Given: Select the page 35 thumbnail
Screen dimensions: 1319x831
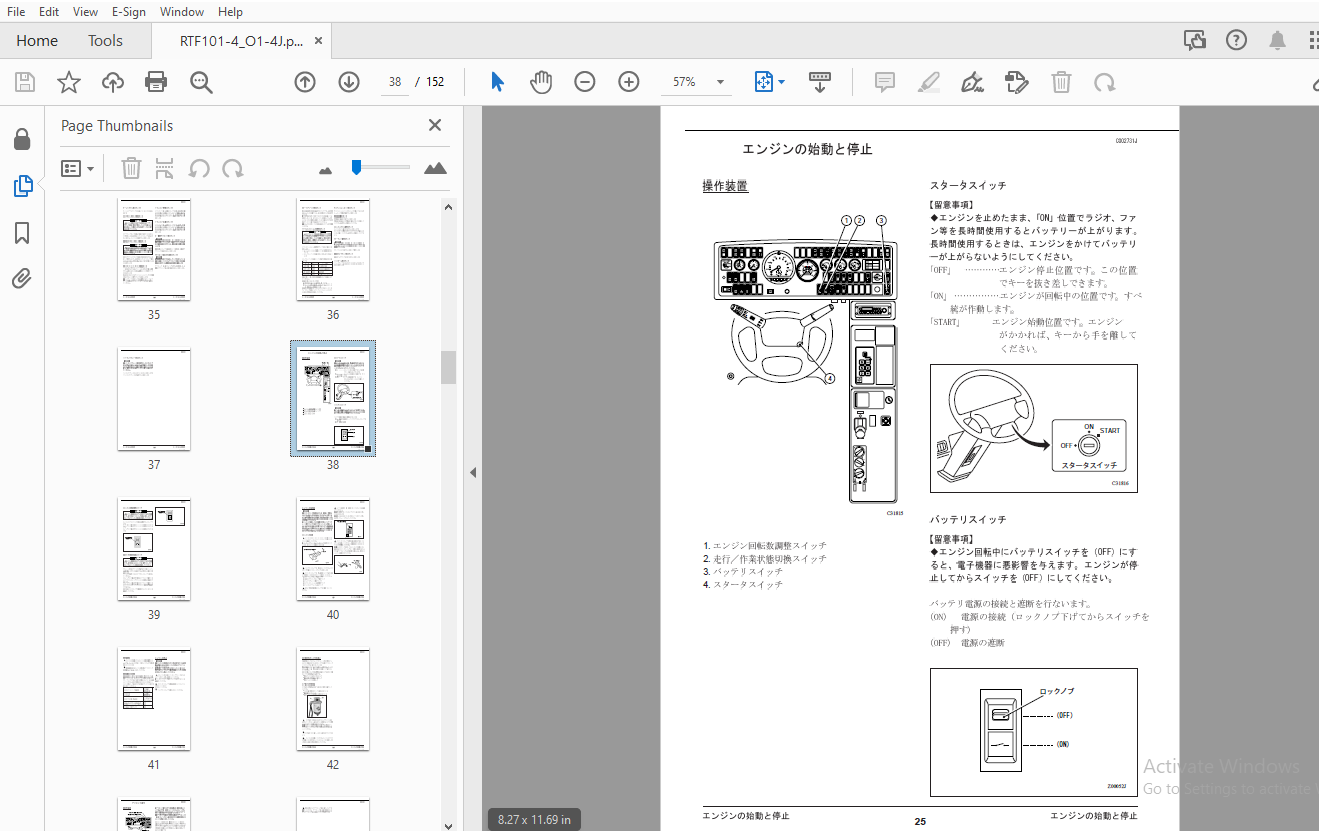Looking at the screenshot, I should [154, 250].
